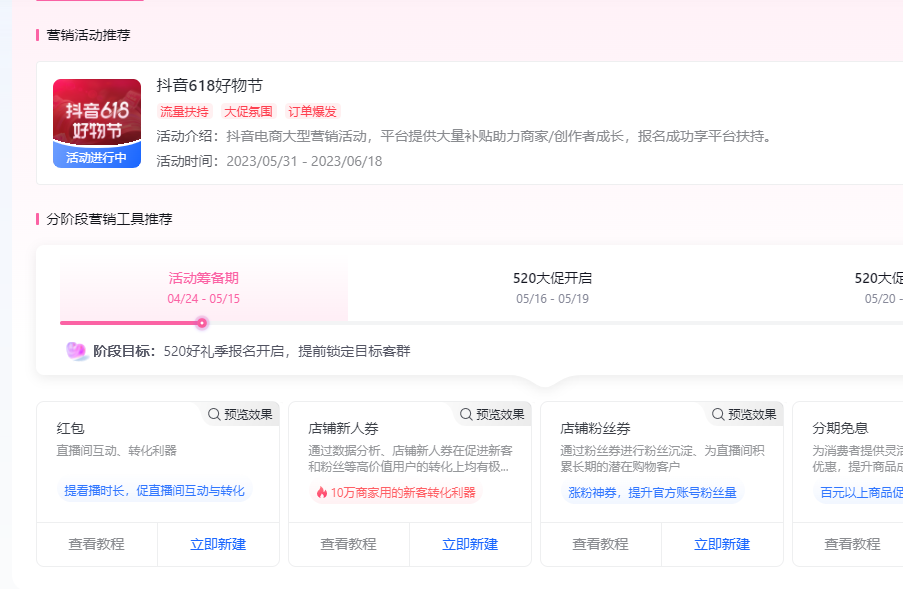Screen dimensions: 903x589
Task: Click magnifier icon on 店铺粉丝券 card
Action: pyautogui.click(x=718, y=415)
